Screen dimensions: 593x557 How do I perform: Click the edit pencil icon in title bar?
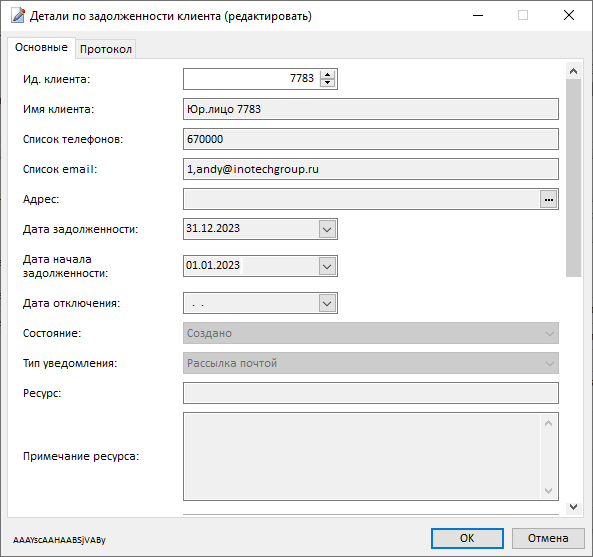coord(18,16)
